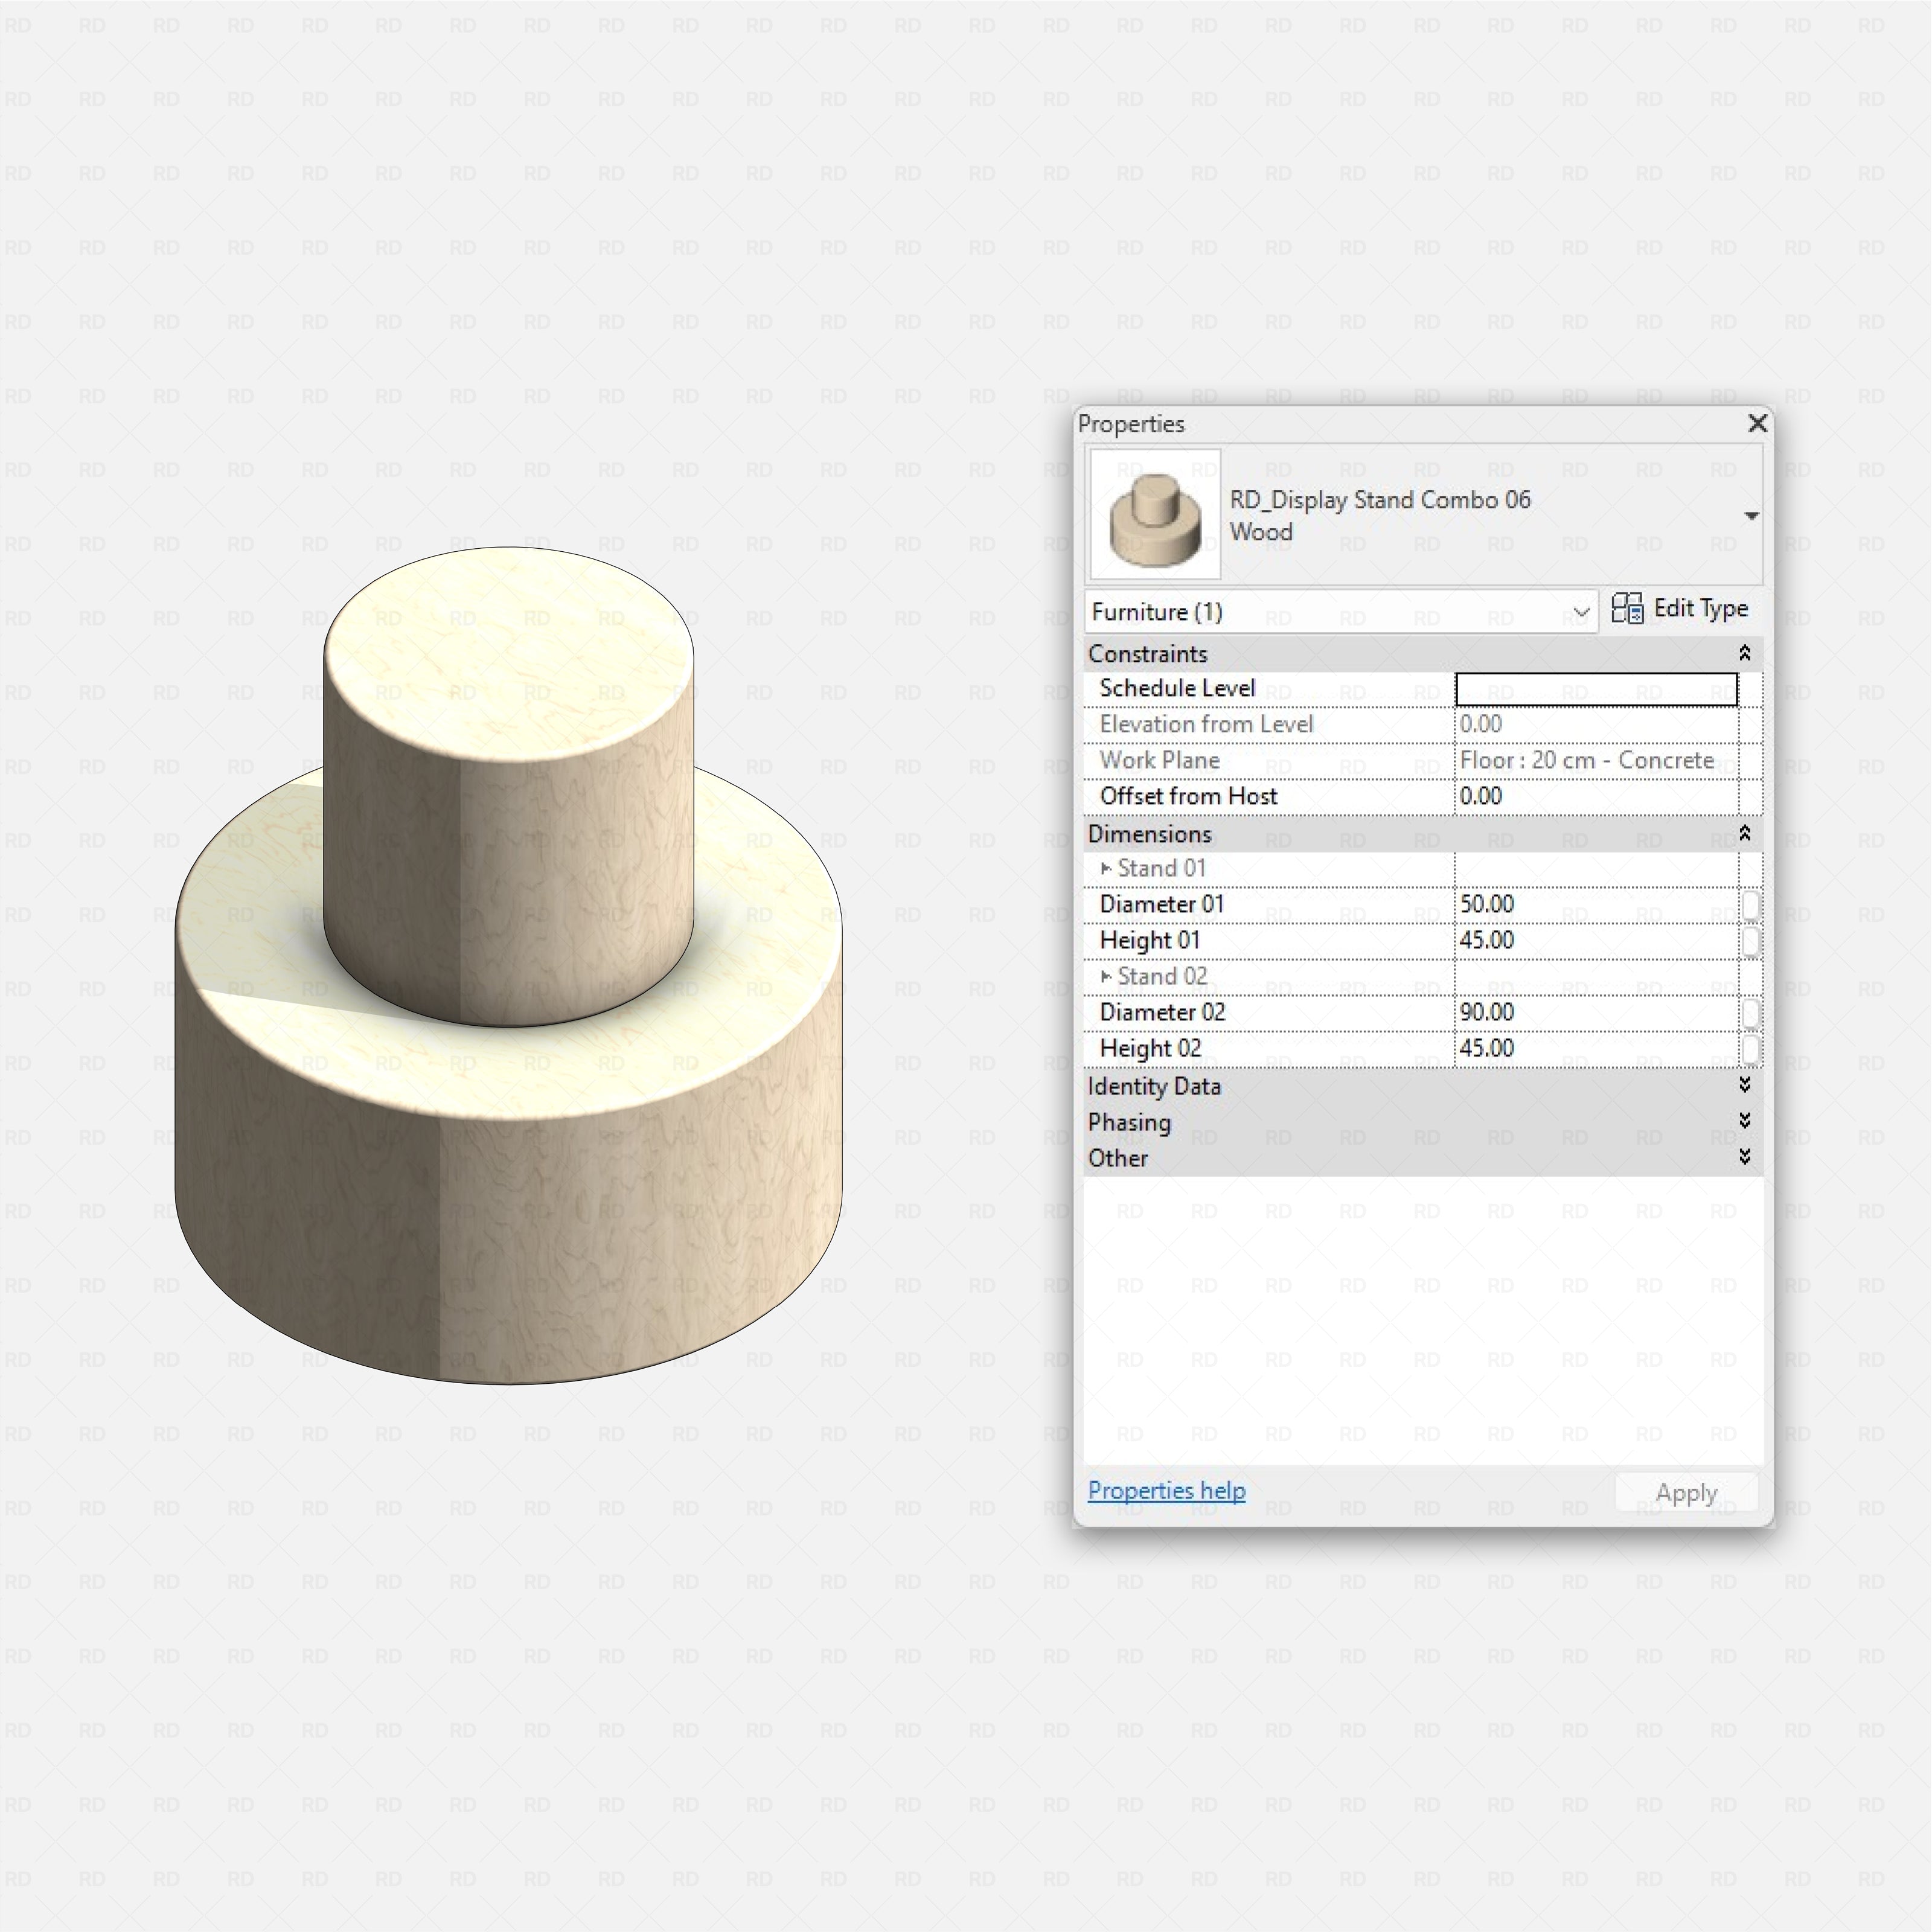Image resolution: width=1932 pixels, height=1932 pixels.
Task: Close the Properties panel
Action: (1757, 424)
